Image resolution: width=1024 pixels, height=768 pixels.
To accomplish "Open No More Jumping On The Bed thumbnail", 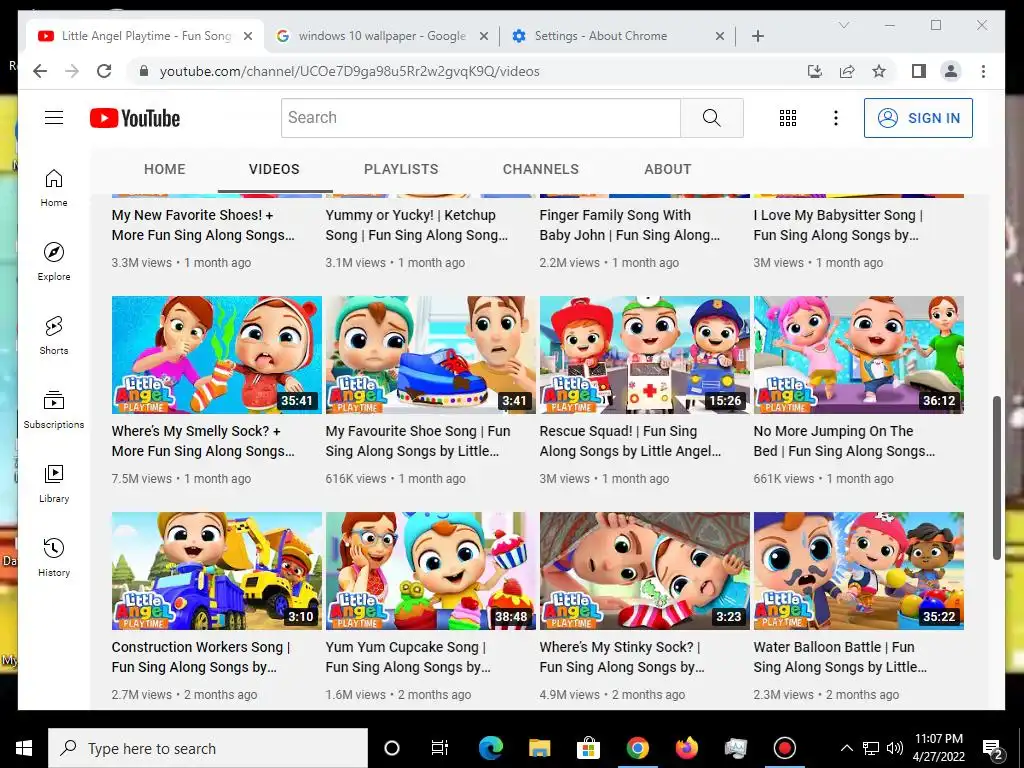I will tap(859, 355).
